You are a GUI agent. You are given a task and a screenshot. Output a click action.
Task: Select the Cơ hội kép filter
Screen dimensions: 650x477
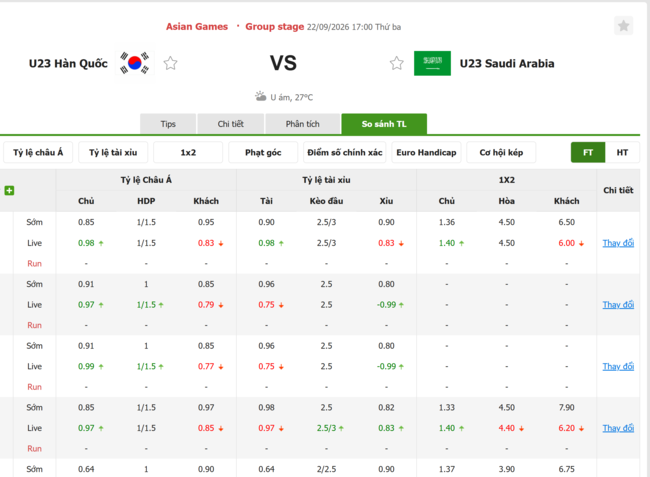(x=501, y=153)
